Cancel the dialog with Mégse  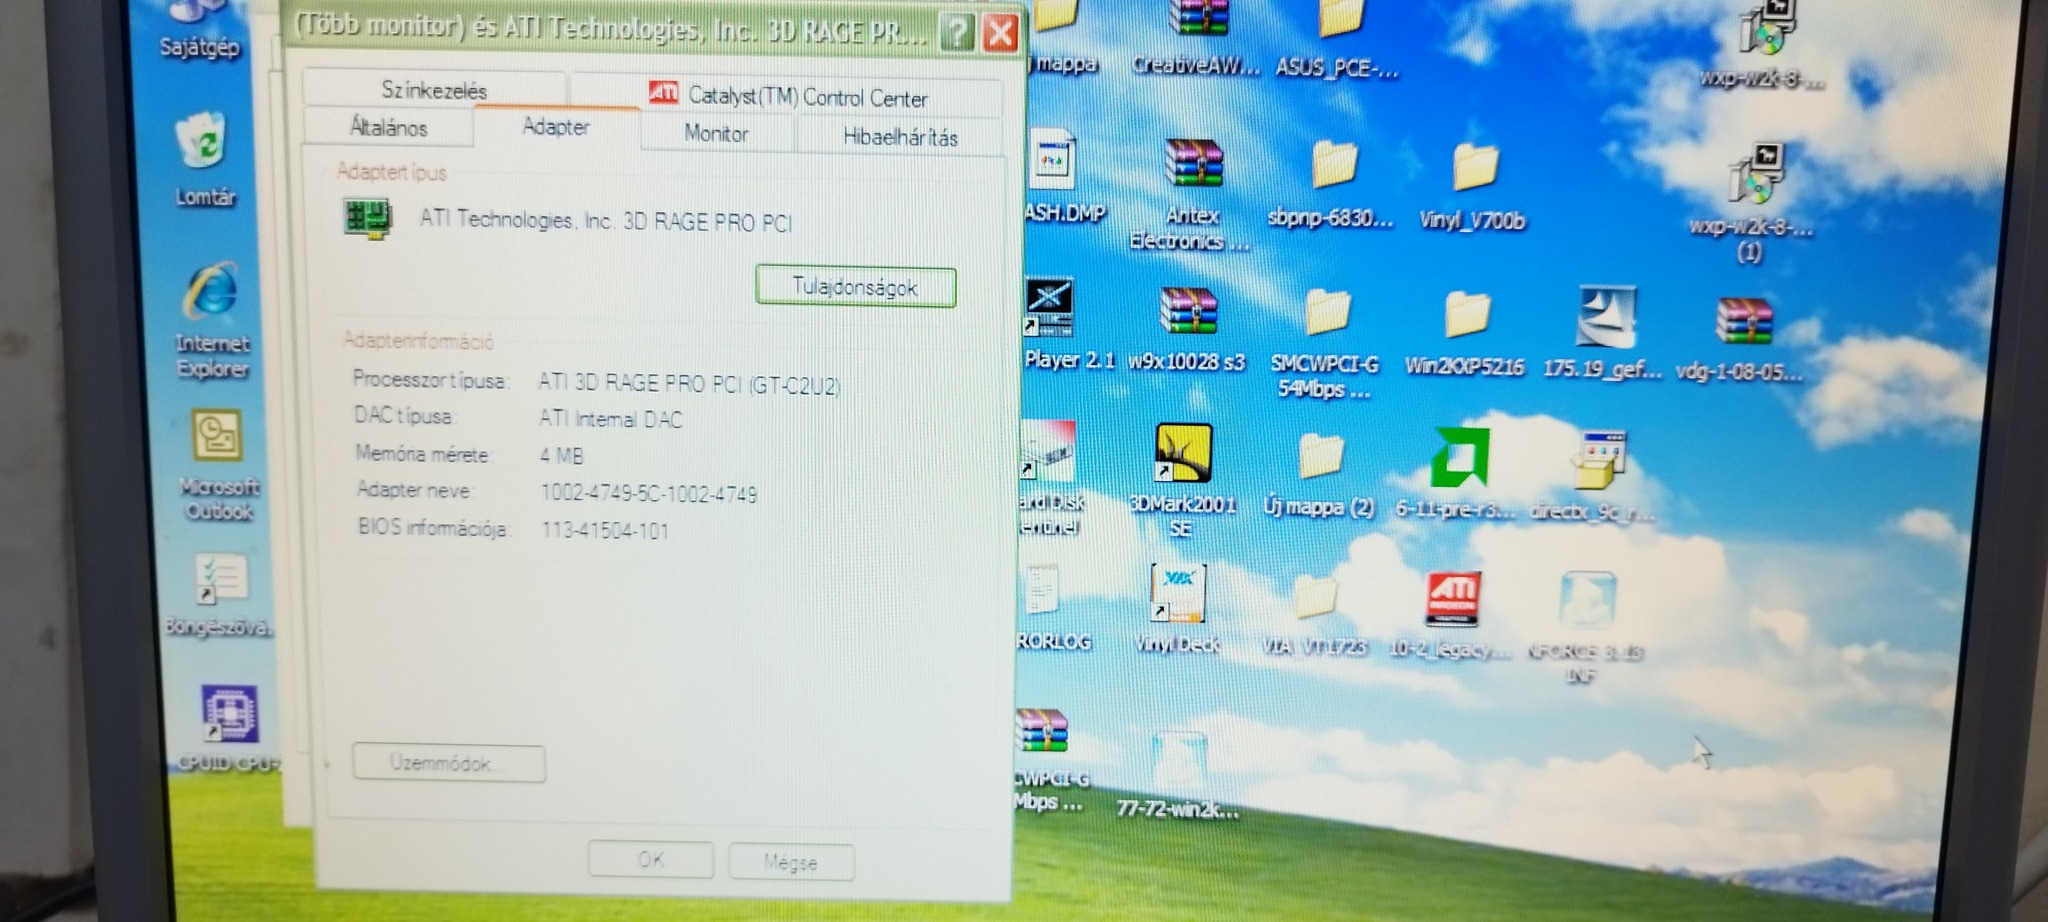791,862
